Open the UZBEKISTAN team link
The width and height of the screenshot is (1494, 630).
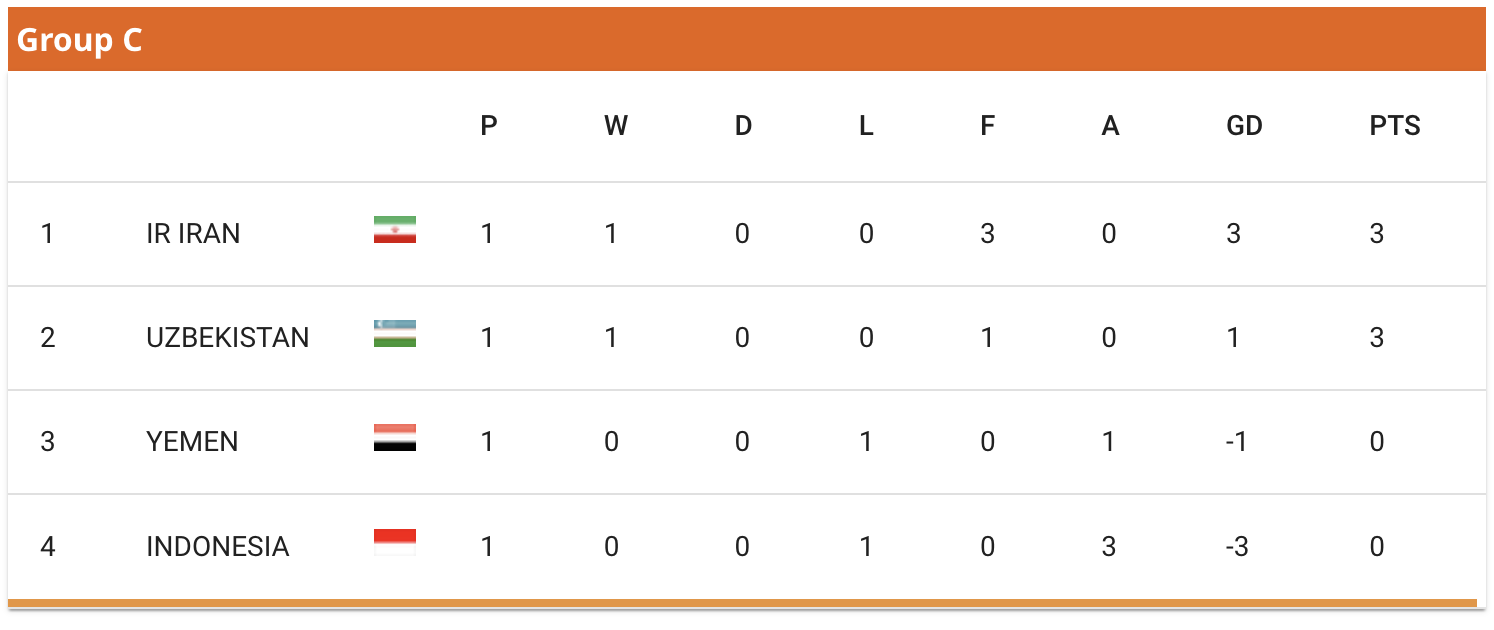[228, 338]
